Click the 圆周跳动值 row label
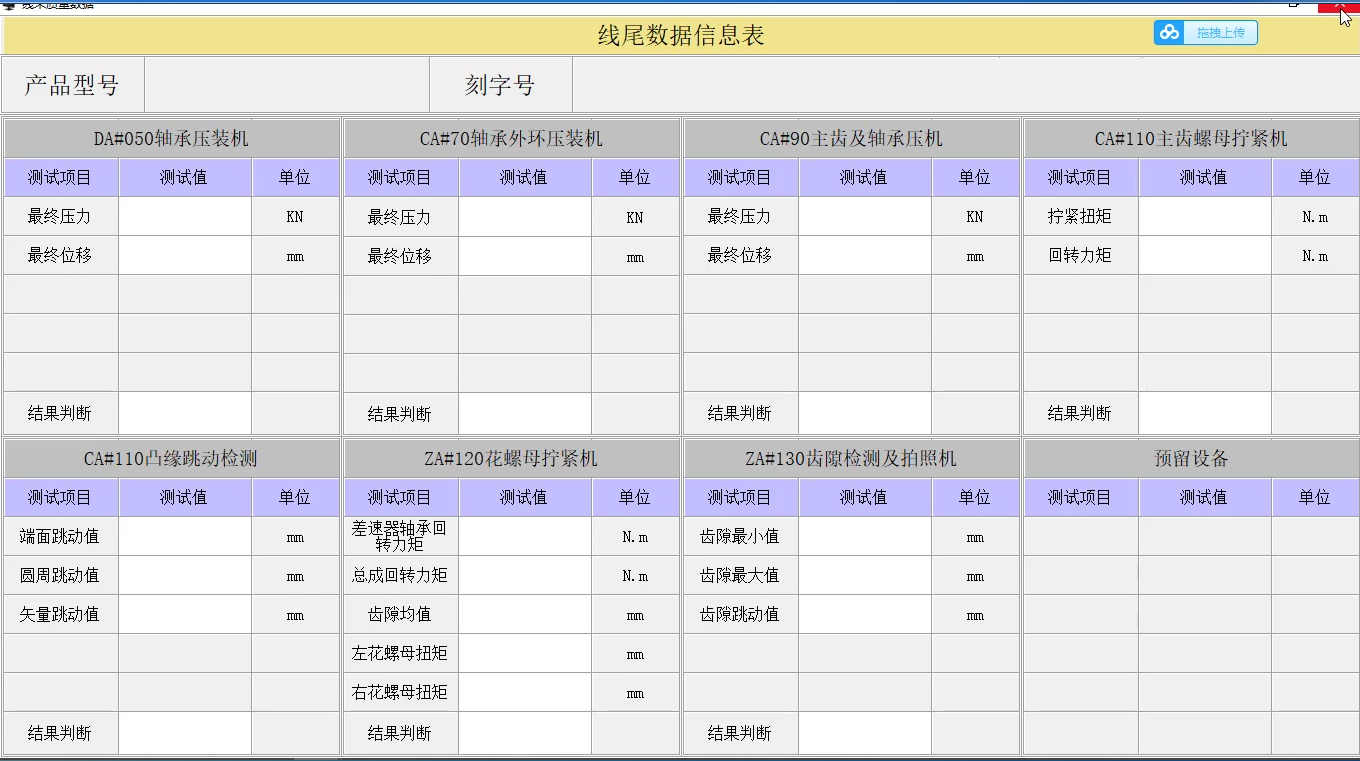Screen dimensions: 1360x761 (60, 575)
